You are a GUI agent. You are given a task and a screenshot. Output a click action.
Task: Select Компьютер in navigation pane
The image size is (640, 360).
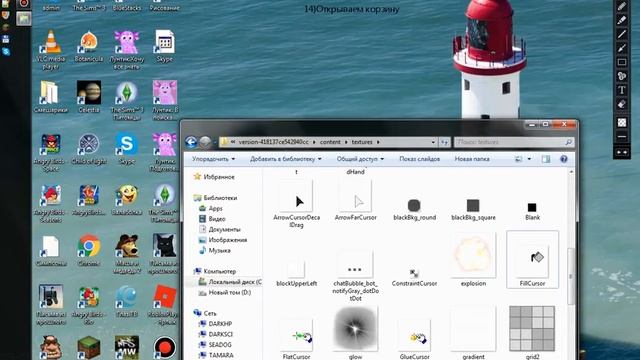[x=215, y=271]
